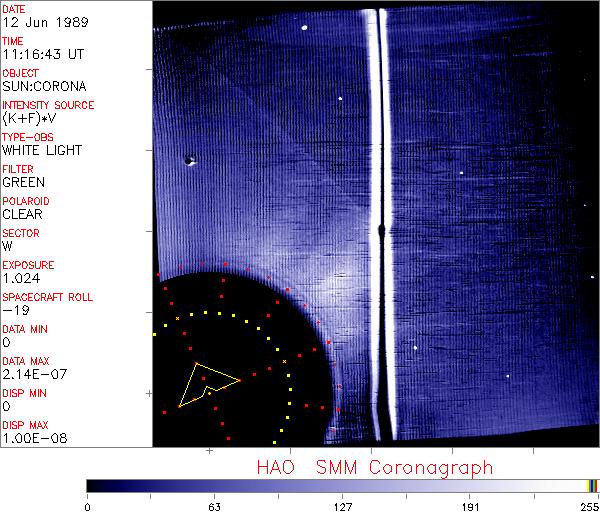Click the color bar above the 127 tick
The width and height of the screenshot is (600, 512).
point(342,485)
